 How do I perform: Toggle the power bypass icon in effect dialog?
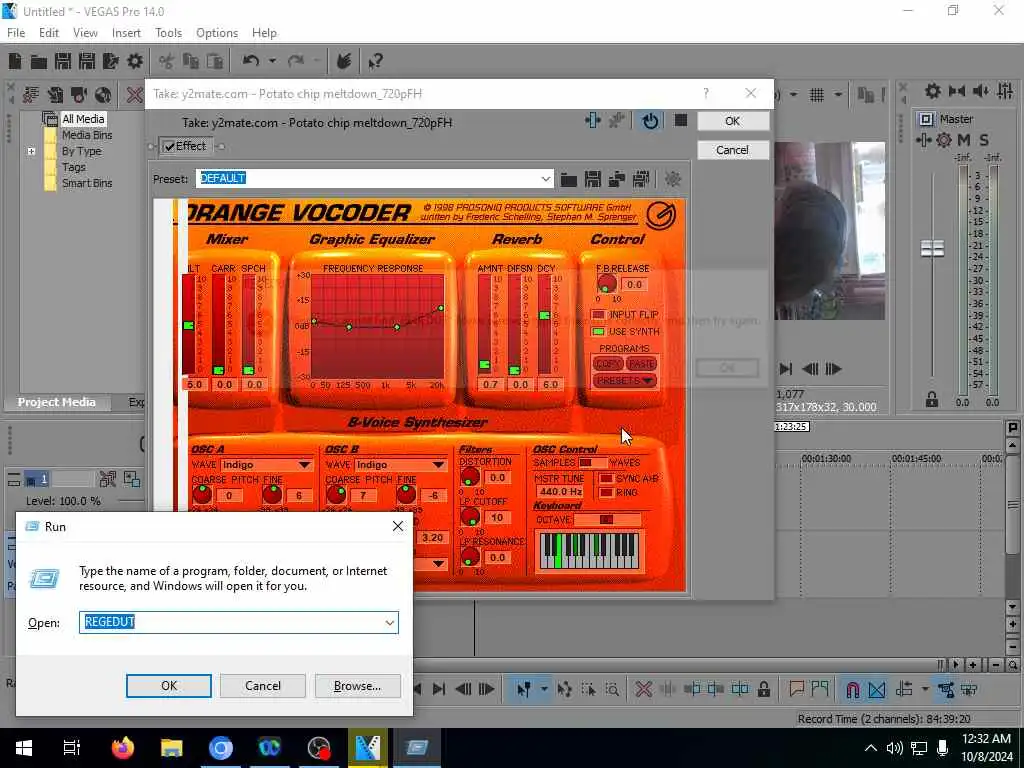pyautogui.click(x=650, y=121)
